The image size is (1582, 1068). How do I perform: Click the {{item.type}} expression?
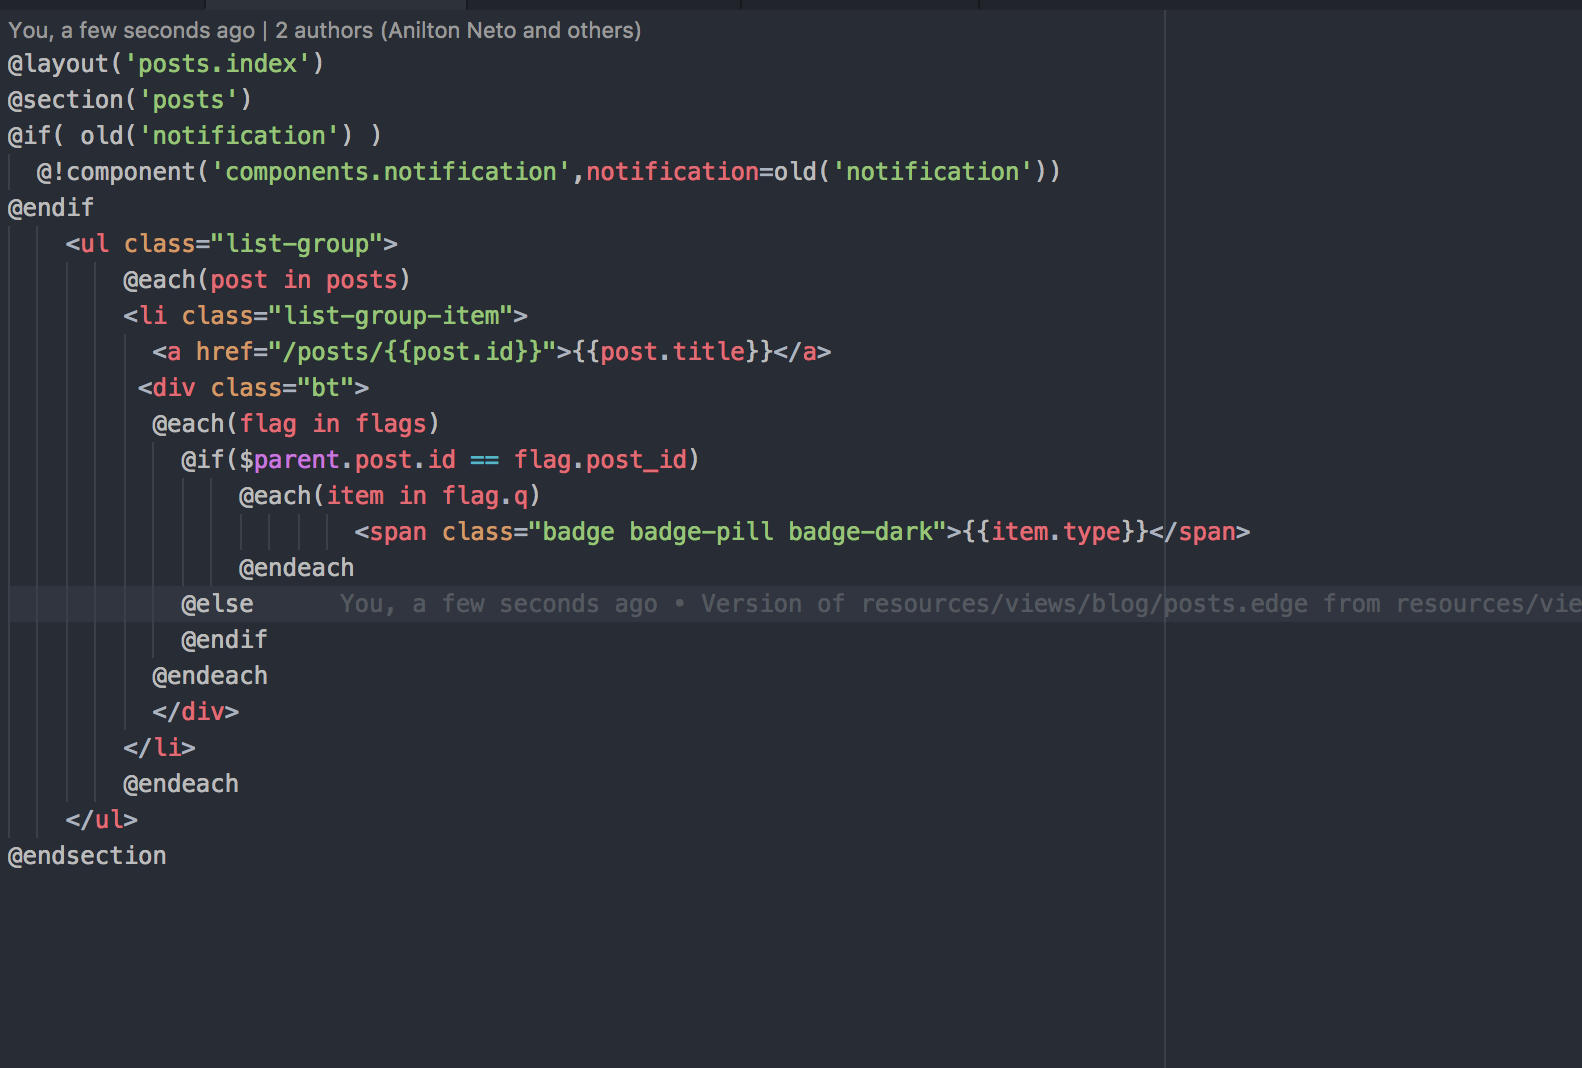click(1055, 532)
